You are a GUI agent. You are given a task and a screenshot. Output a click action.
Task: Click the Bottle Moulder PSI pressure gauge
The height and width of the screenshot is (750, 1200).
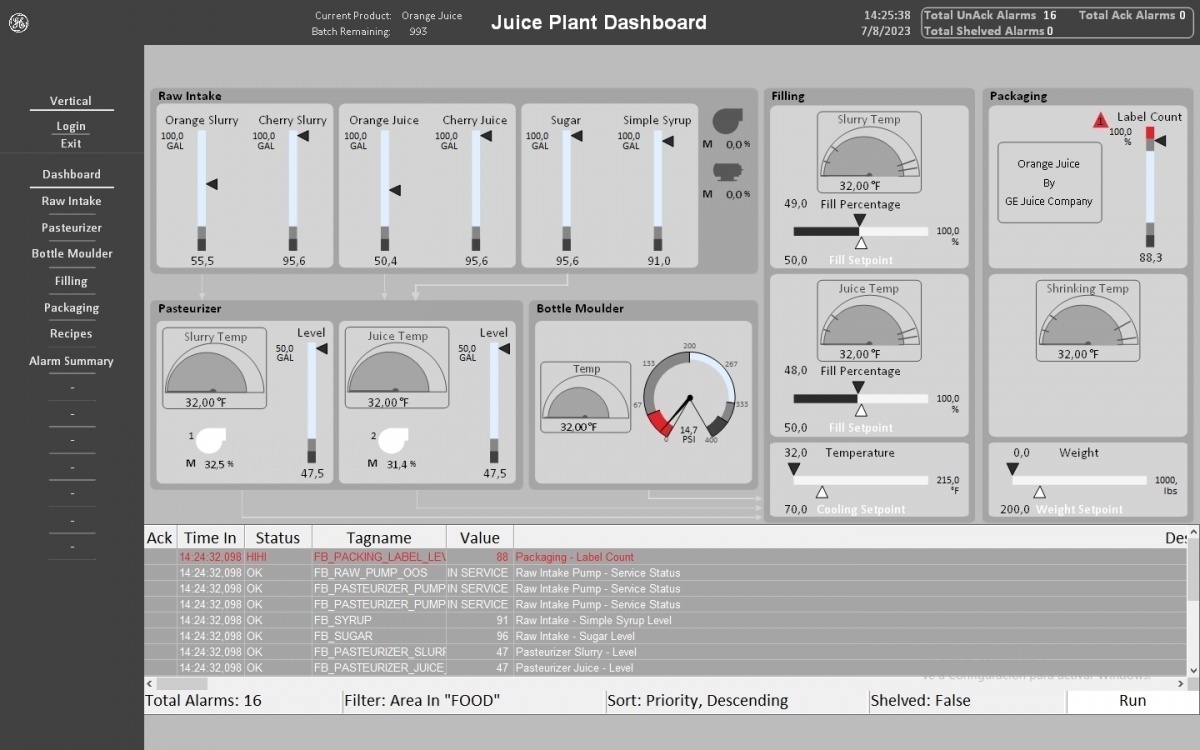(x=688, y=399)
